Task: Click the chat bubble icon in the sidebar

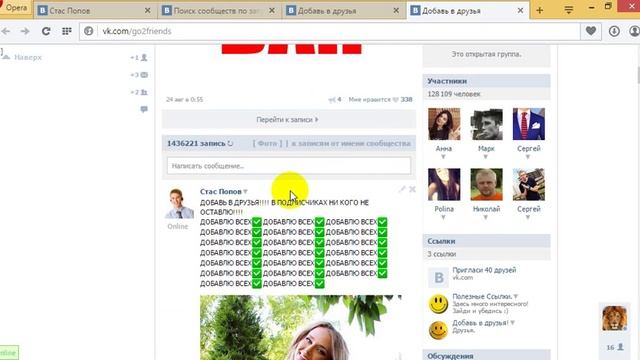Action: pos(144,109)
